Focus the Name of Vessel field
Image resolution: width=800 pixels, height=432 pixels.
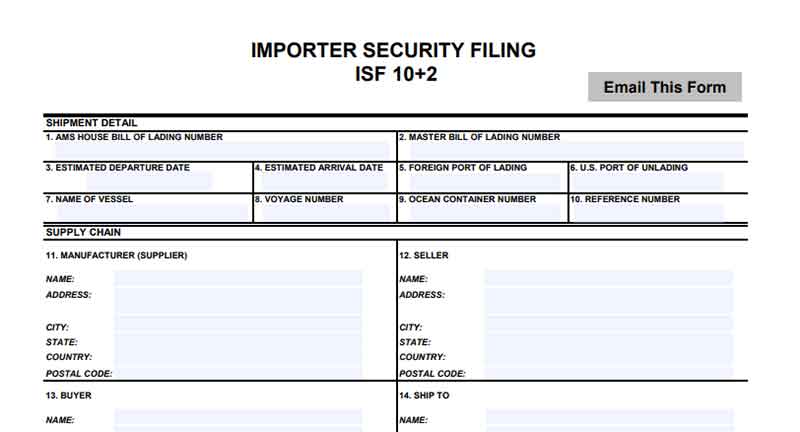pos(147,212)
